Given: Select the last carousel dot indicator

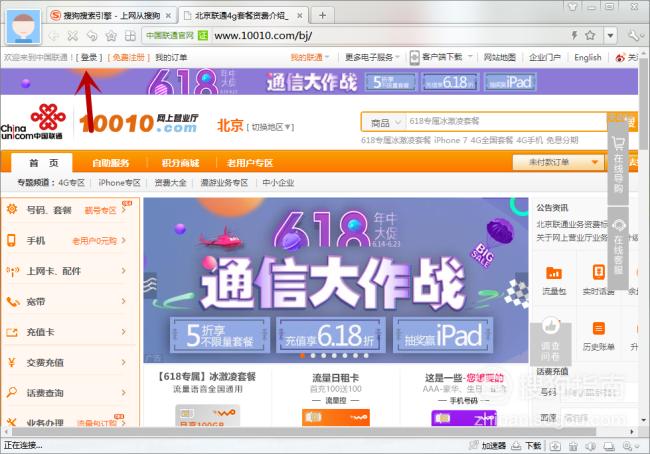Looking at the screenshot, I should tap(366, 355).
